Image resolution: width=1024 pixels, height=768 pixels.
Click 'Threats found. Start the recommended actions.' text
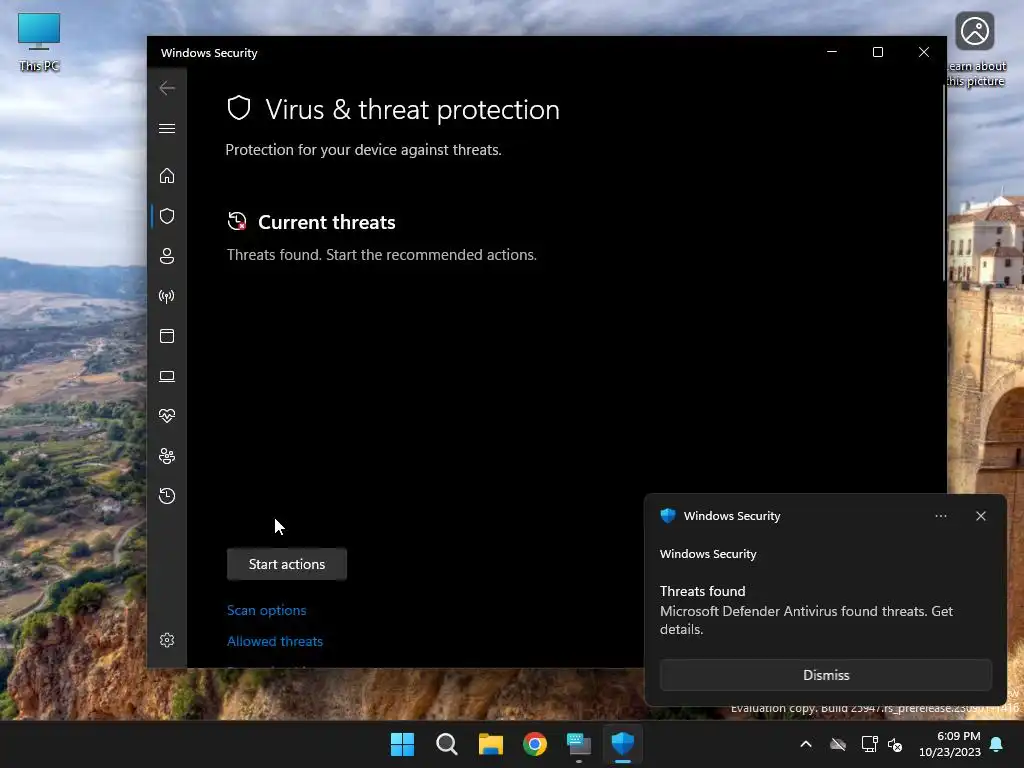pos(381,255)
